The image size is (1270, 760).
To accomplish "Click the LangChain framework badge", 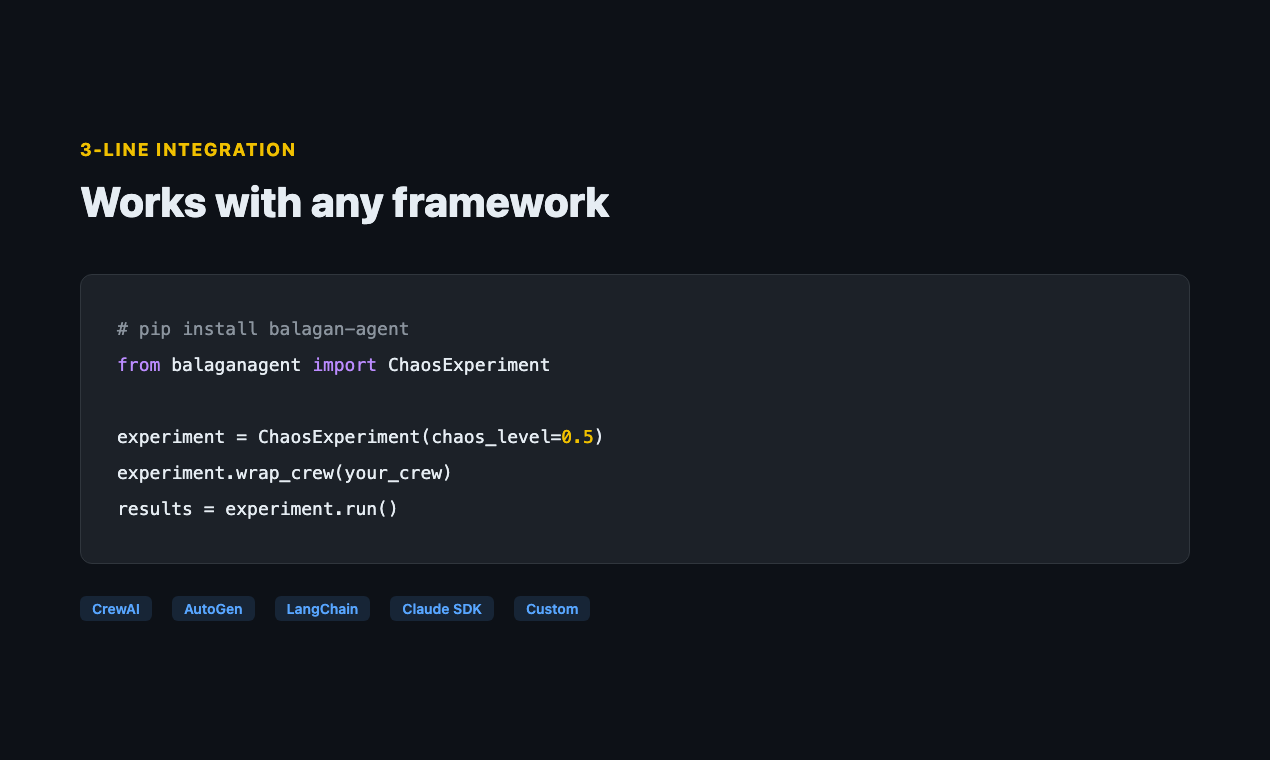I will pyautogui.click(x=322, y=608).
